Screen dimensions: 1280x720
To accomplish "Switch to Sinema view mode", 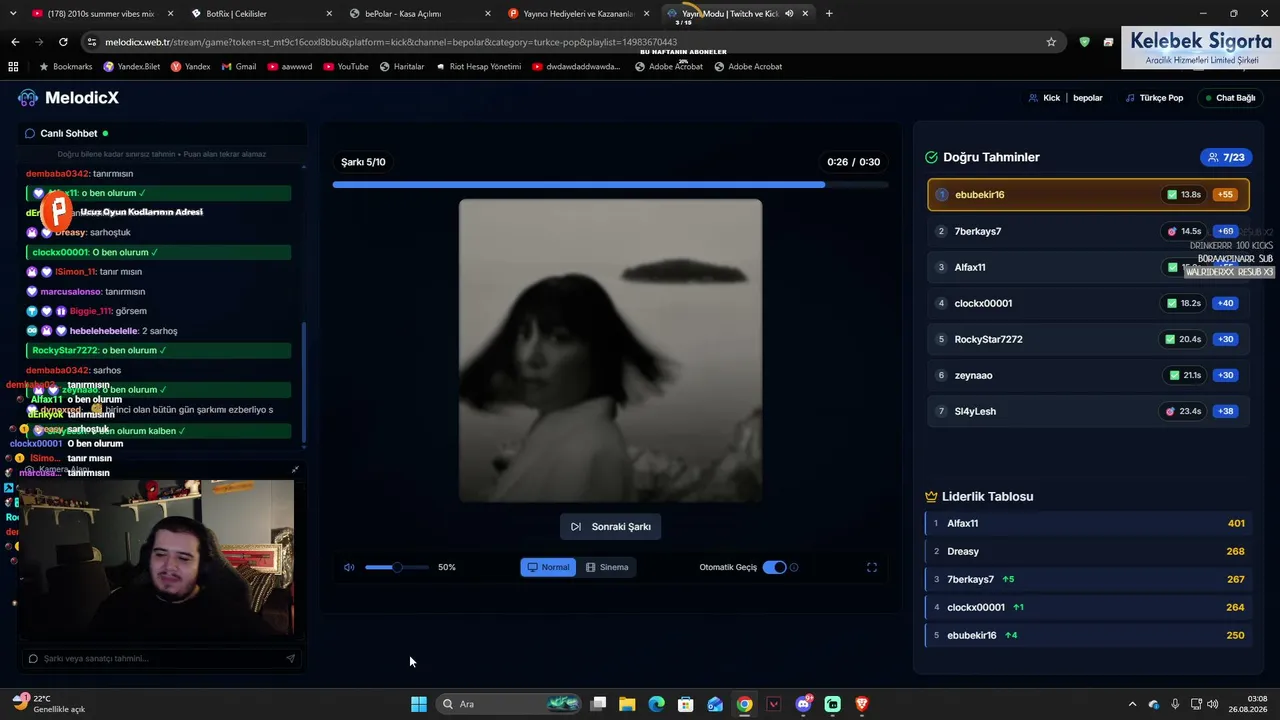I will 607,567.
